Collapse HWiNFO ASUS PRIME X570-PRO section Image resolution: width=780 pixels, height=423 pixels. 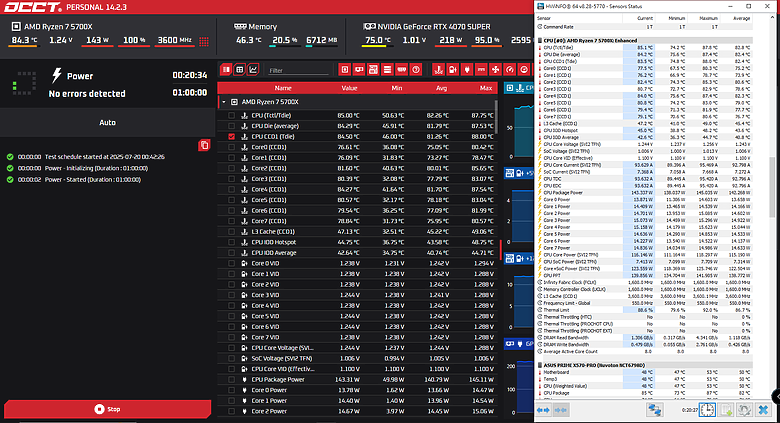540,365
